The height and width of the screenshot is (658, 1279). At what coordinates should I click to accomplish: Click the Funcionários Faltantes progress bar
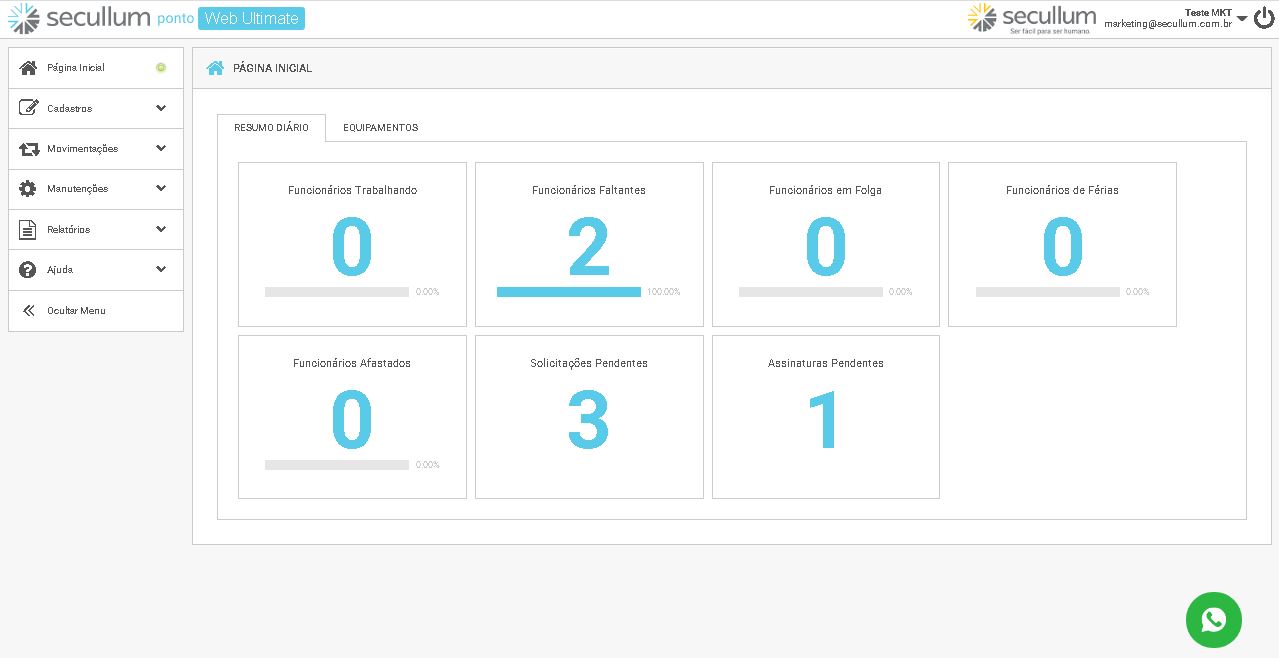[x=568, y=292]
